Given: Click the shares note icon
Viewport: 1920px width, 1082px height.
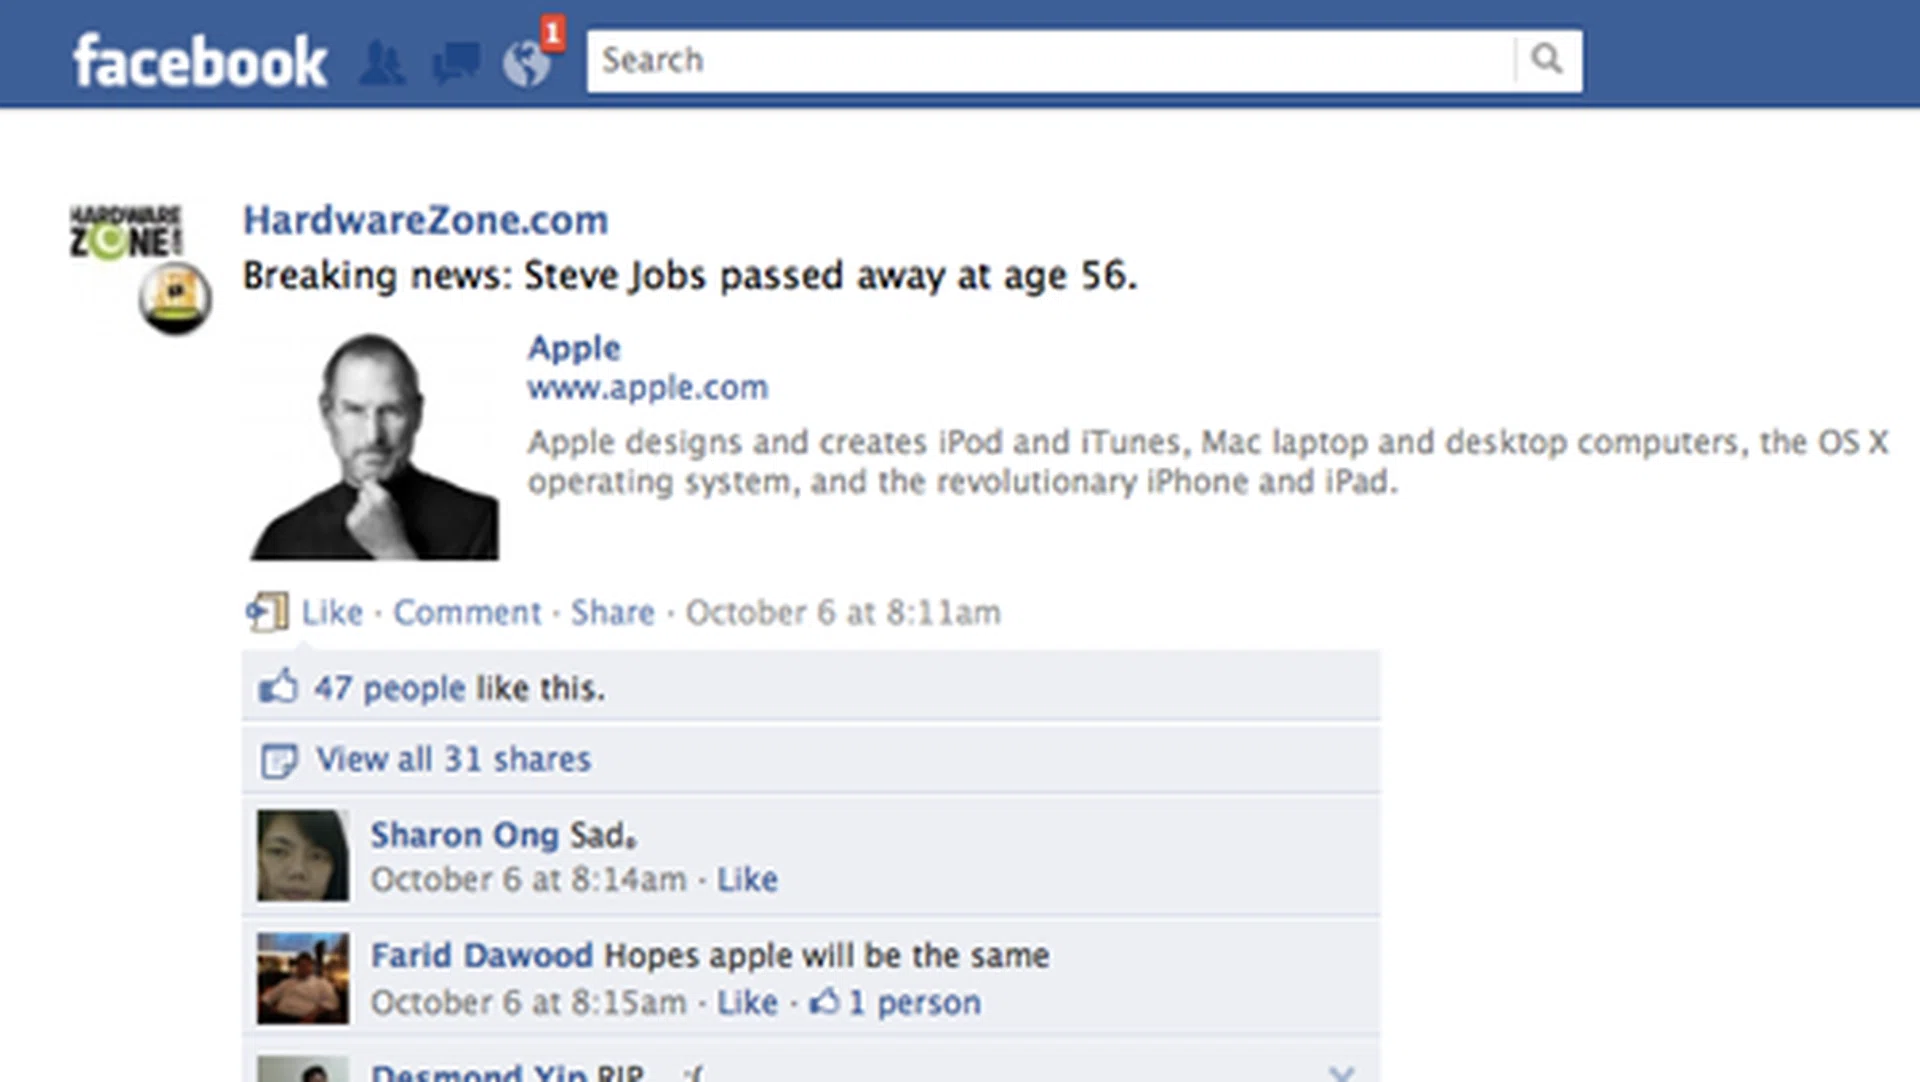Looking at the screenshot, I should pyautogui.click(x=278, y=760).
